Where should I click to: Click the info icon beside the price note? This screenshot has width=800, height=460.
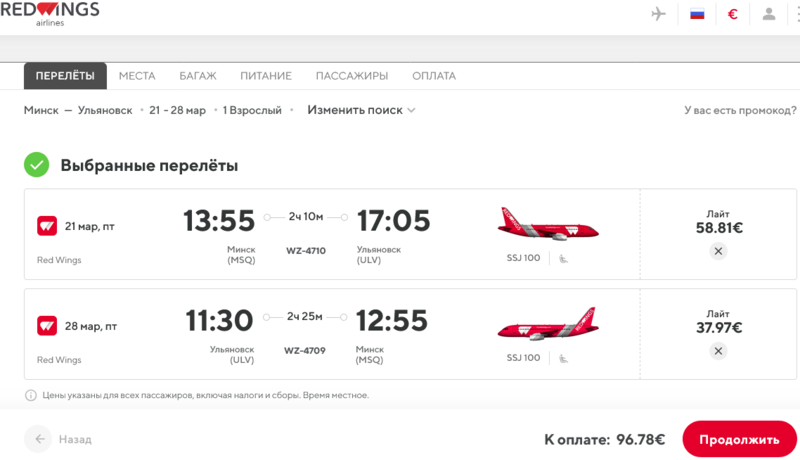31,395
